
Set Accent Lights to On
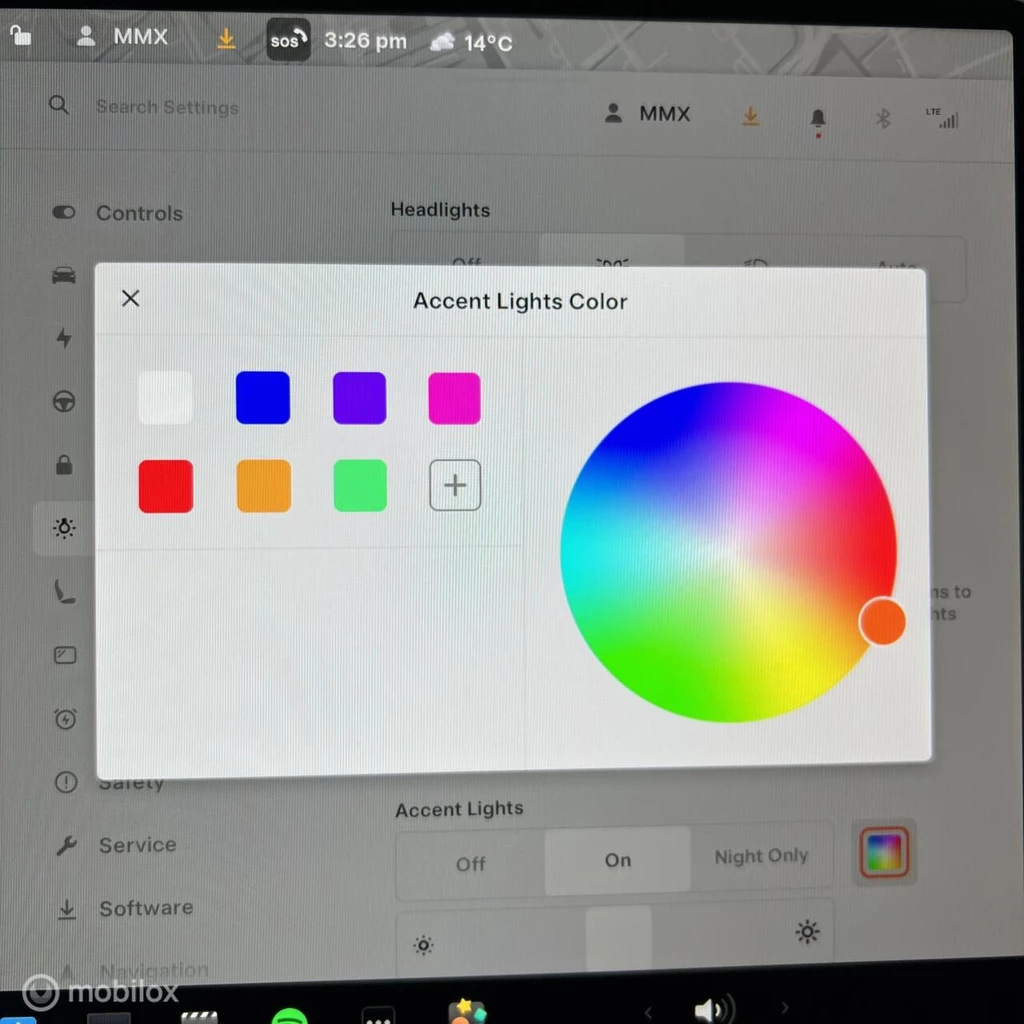tap(618, 860)
